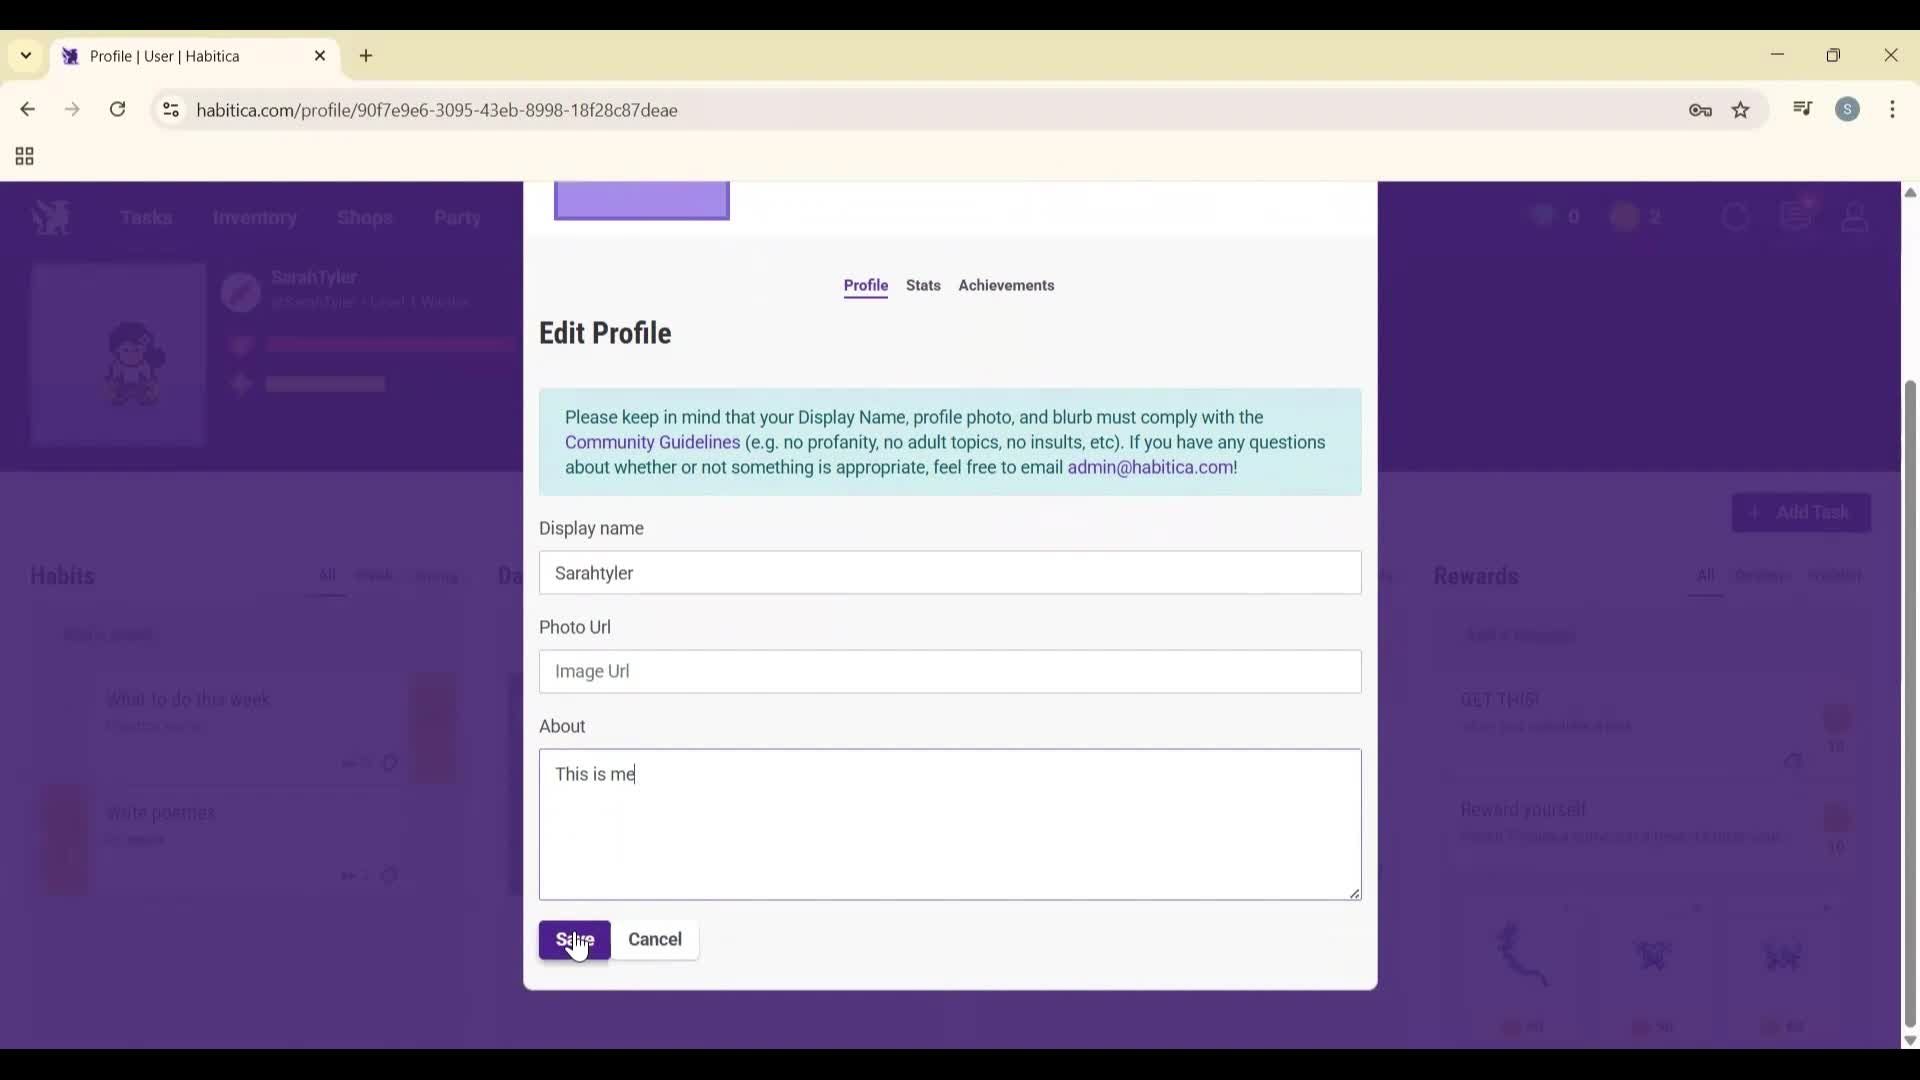
Task: Click the Display name input field
Action: coord(949,573)
